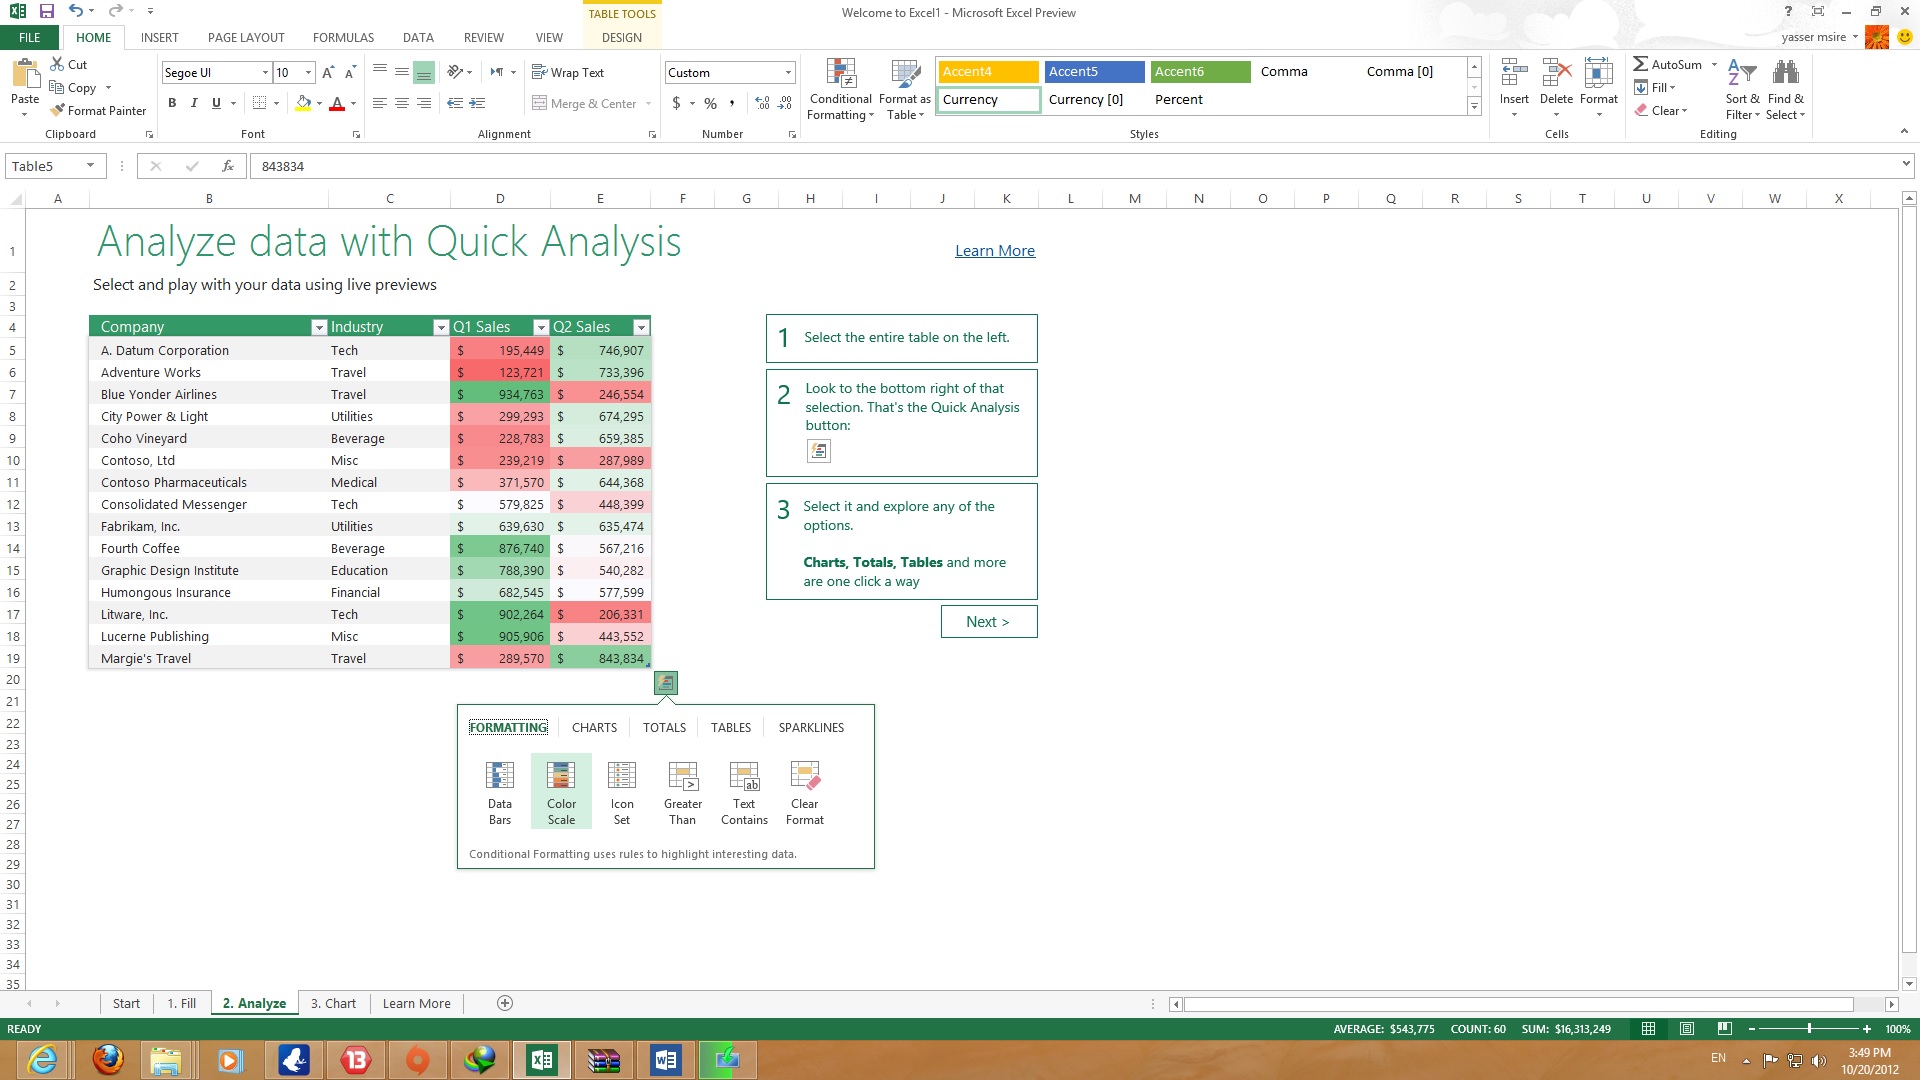This screenshot has height=1080, width=1920.
Task: Toggle underline formatting
Action: 216,103
